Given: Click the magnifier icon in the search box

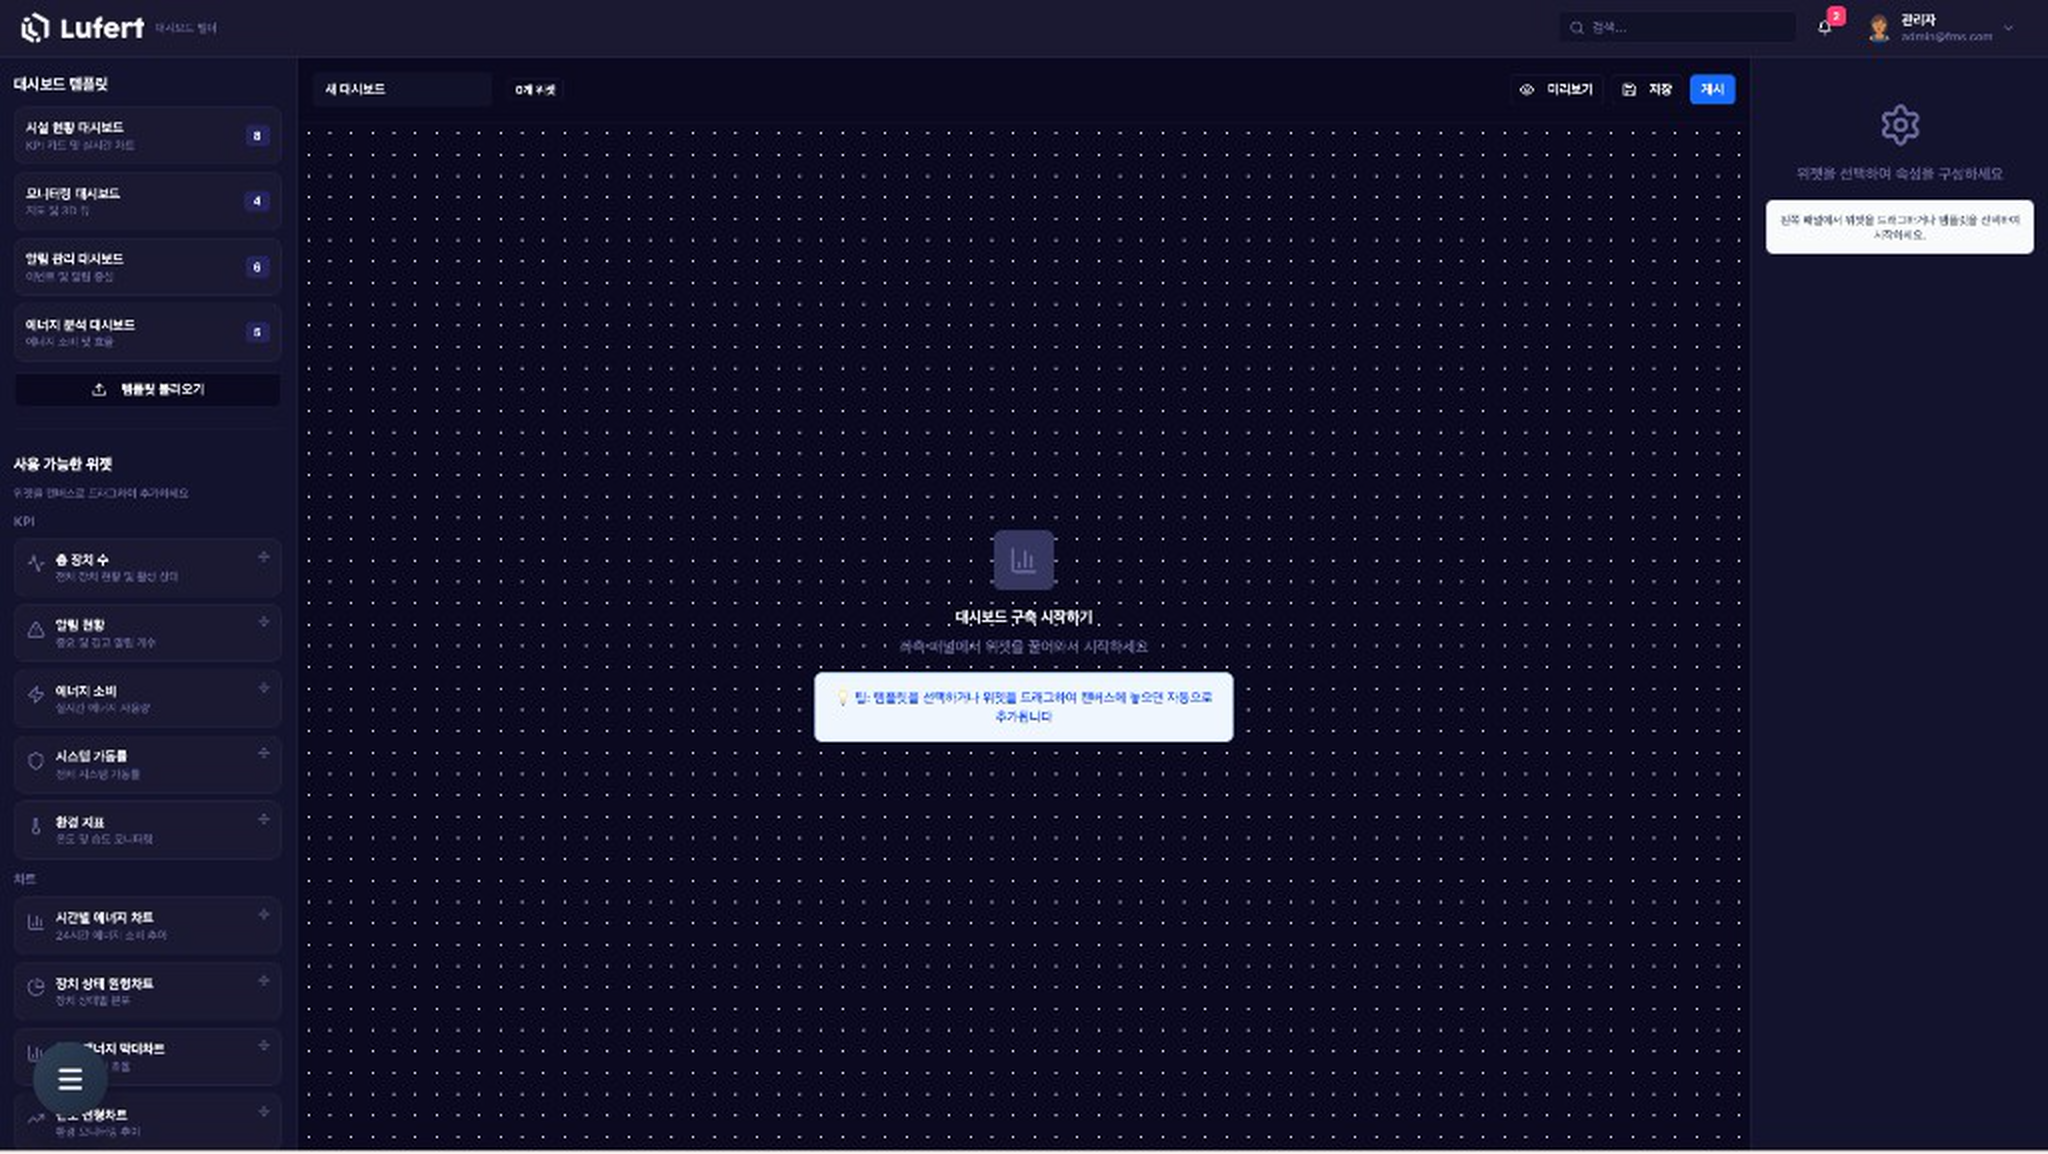Looking at the screenshot, I should click(1577, 28).
